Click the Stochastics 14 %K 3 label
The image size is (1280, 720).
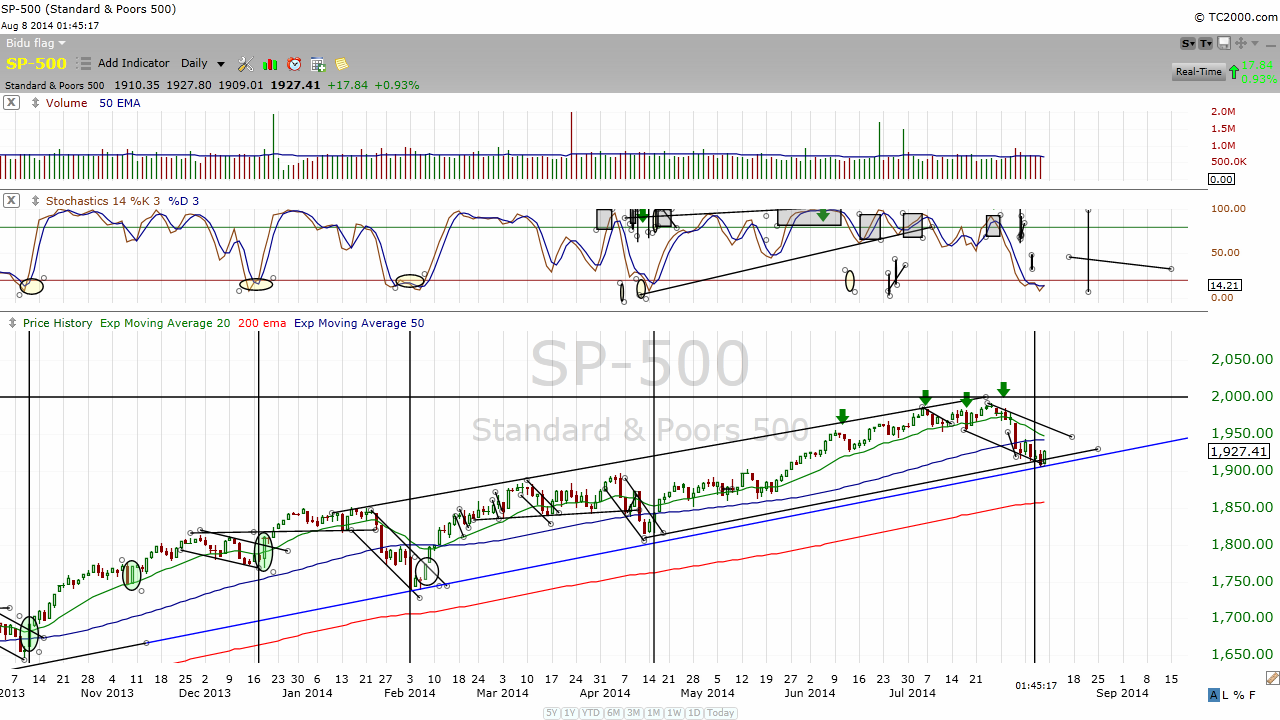[x=103, y=201]
